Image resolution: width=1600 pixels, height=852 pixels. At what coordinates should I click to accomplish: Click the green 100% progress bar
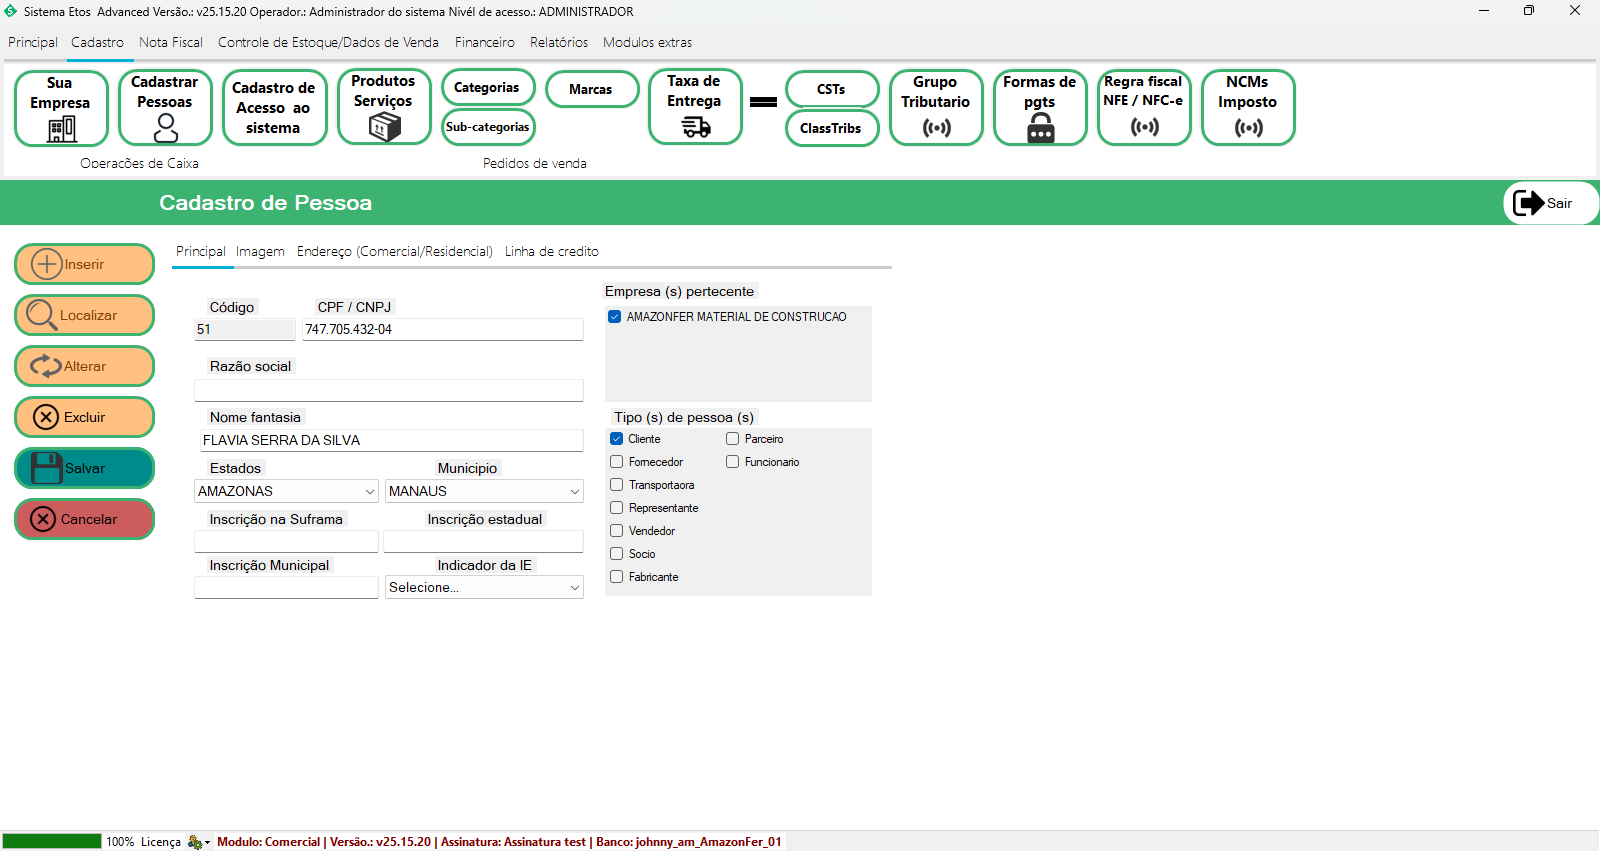pos(52,841)
